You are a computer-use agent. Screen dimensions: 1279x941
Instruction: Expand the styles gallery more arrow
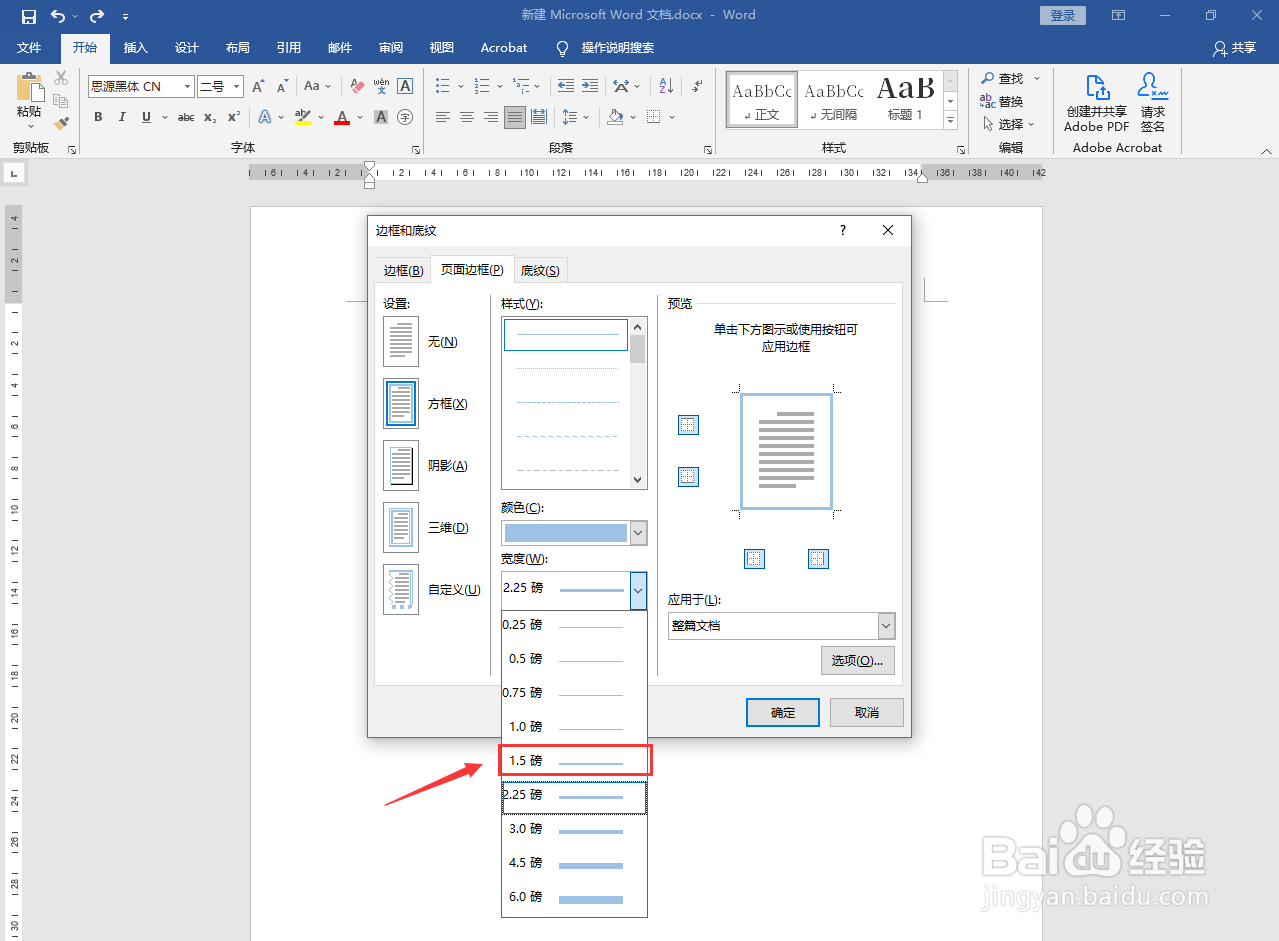950,121
